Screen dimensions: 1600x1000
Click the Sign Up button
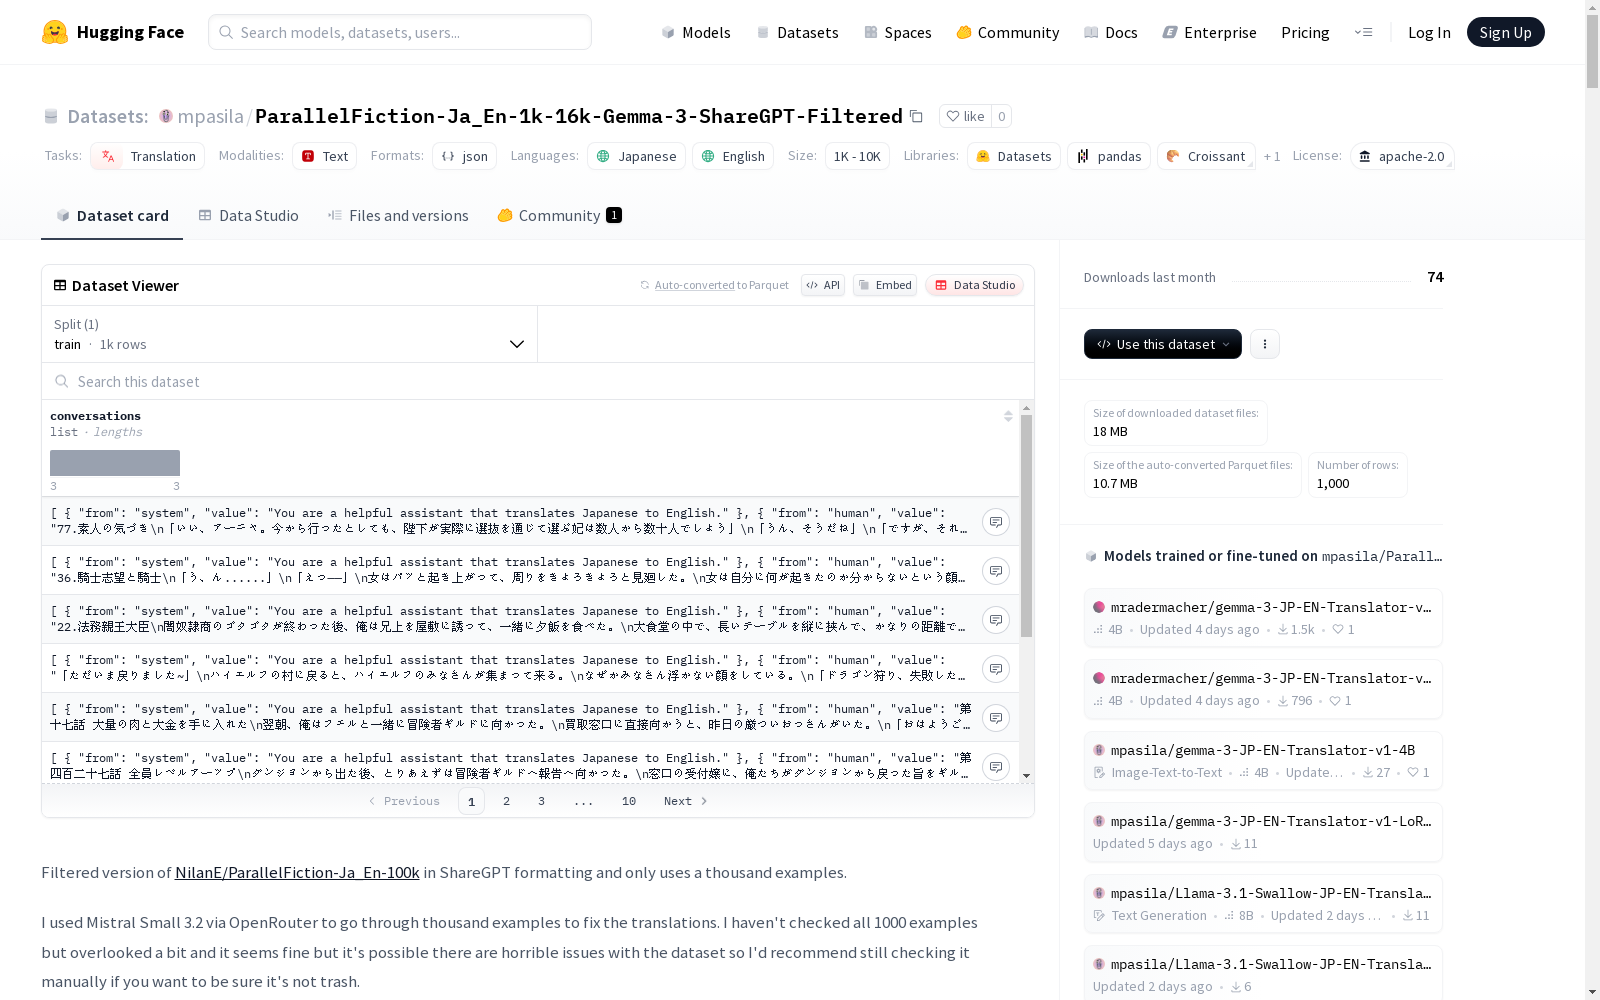click(x=1505, y=32)
